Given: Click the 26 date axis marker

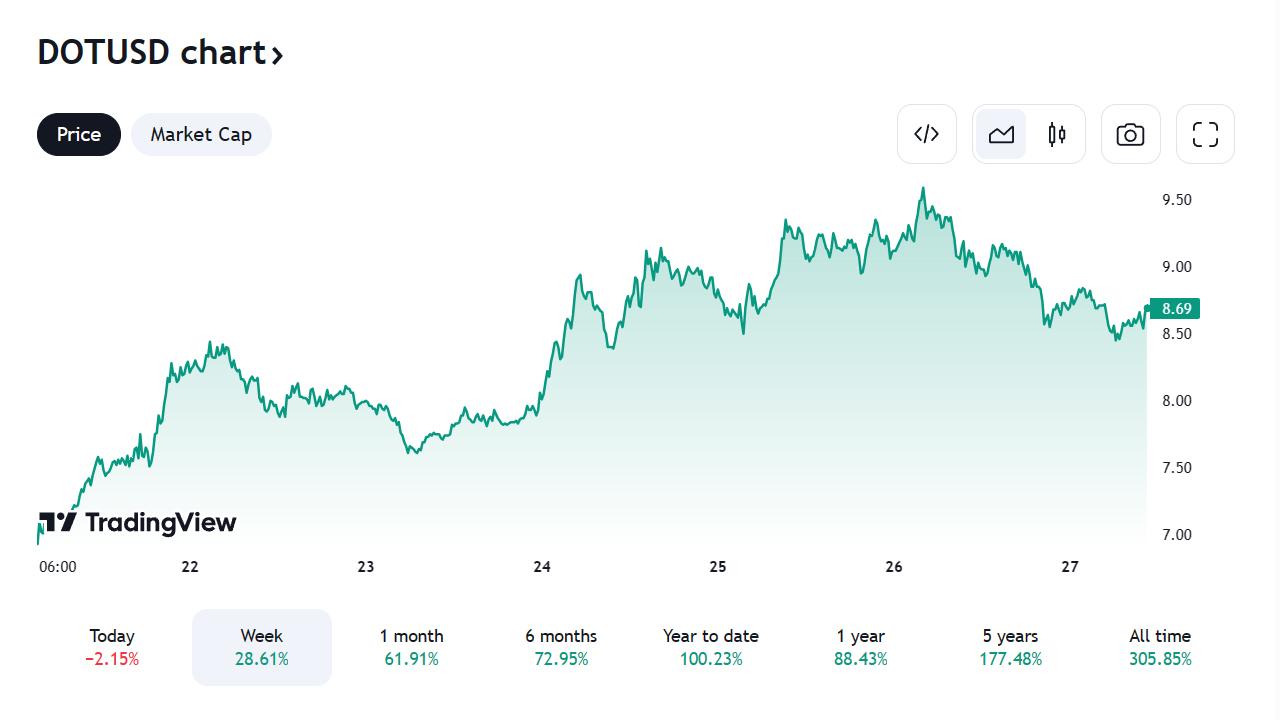Looking at the screenshot, I should pos(894,567).
